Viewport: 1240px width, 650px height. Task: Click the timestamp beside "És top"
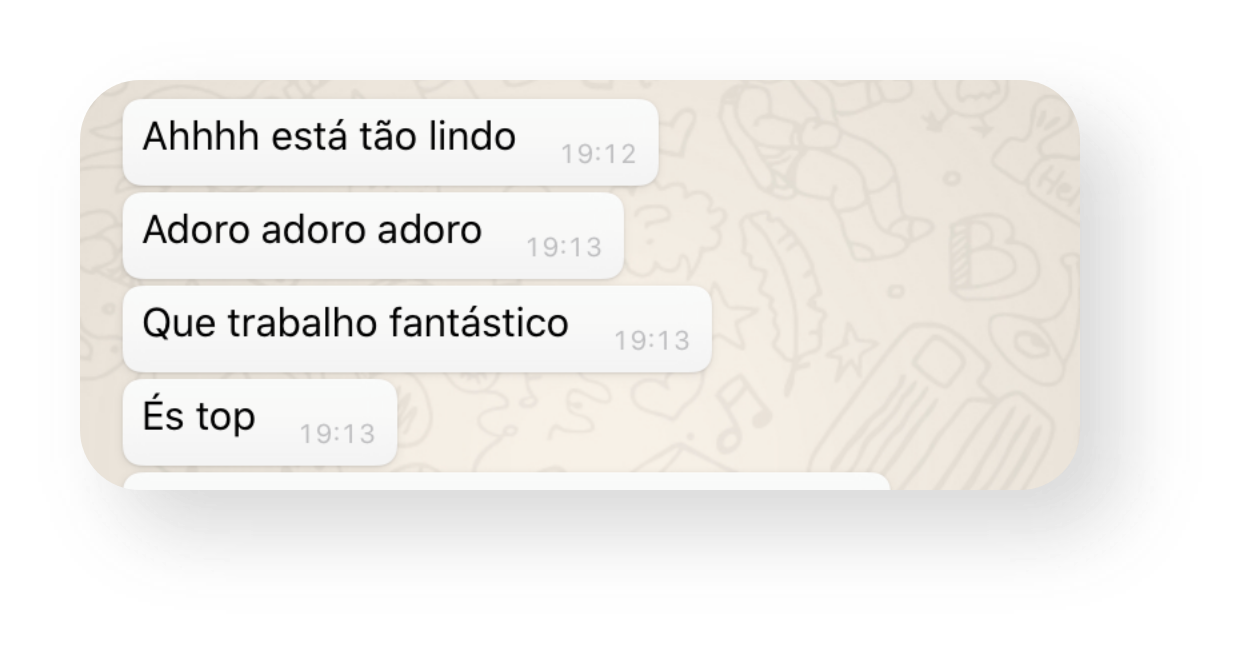(x=337, y=434)
